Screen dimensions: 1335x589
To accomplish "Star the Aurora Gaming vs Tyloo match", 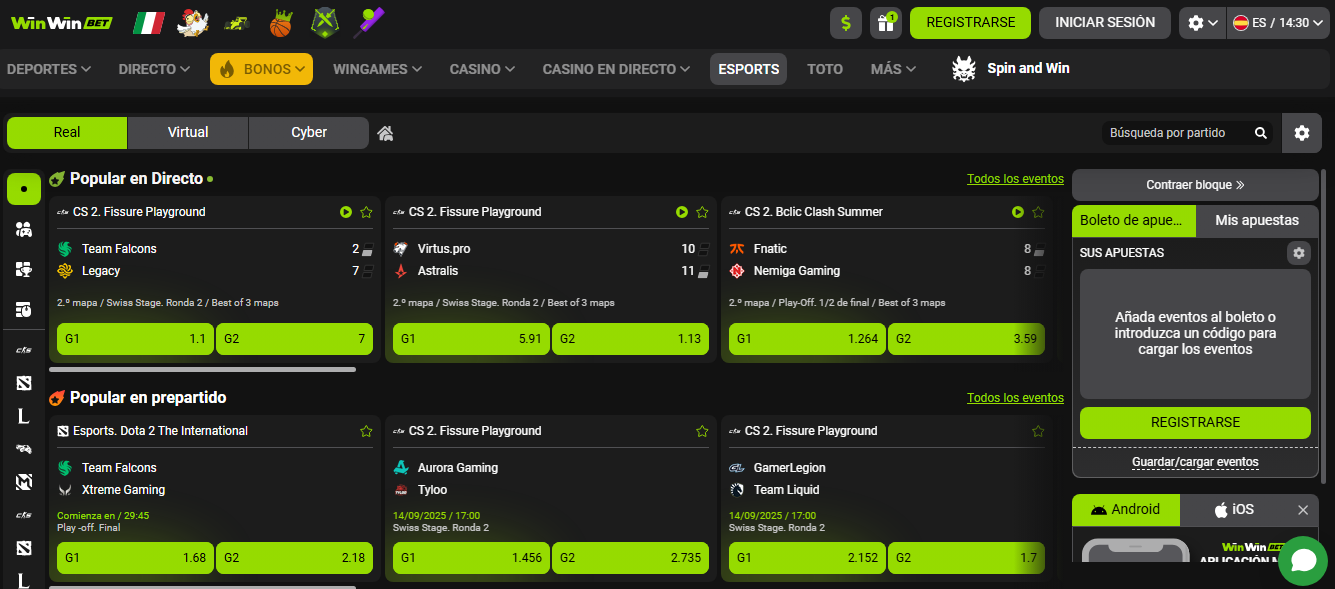I will click(702, 431).
